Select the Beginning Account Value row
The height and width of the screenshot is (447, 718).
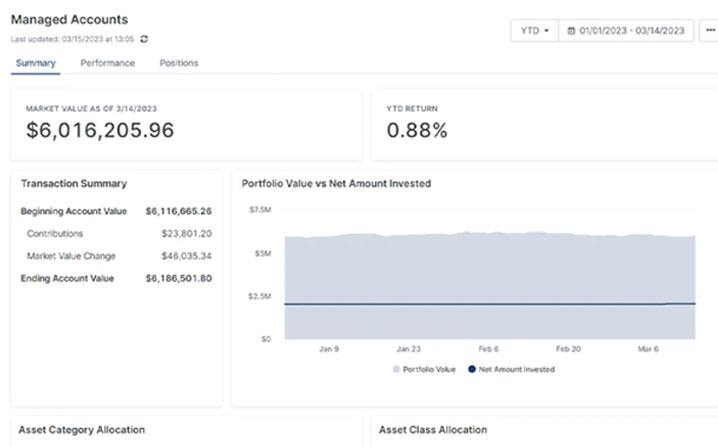click(116, 211)
